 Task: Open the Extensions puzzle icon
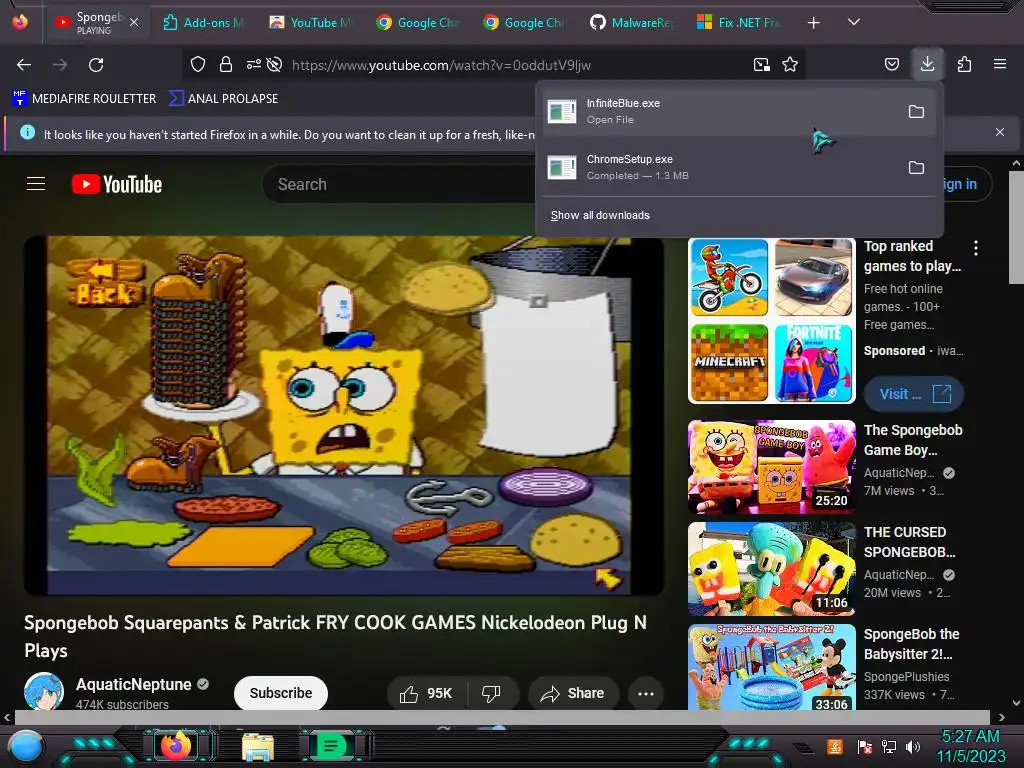964,64
